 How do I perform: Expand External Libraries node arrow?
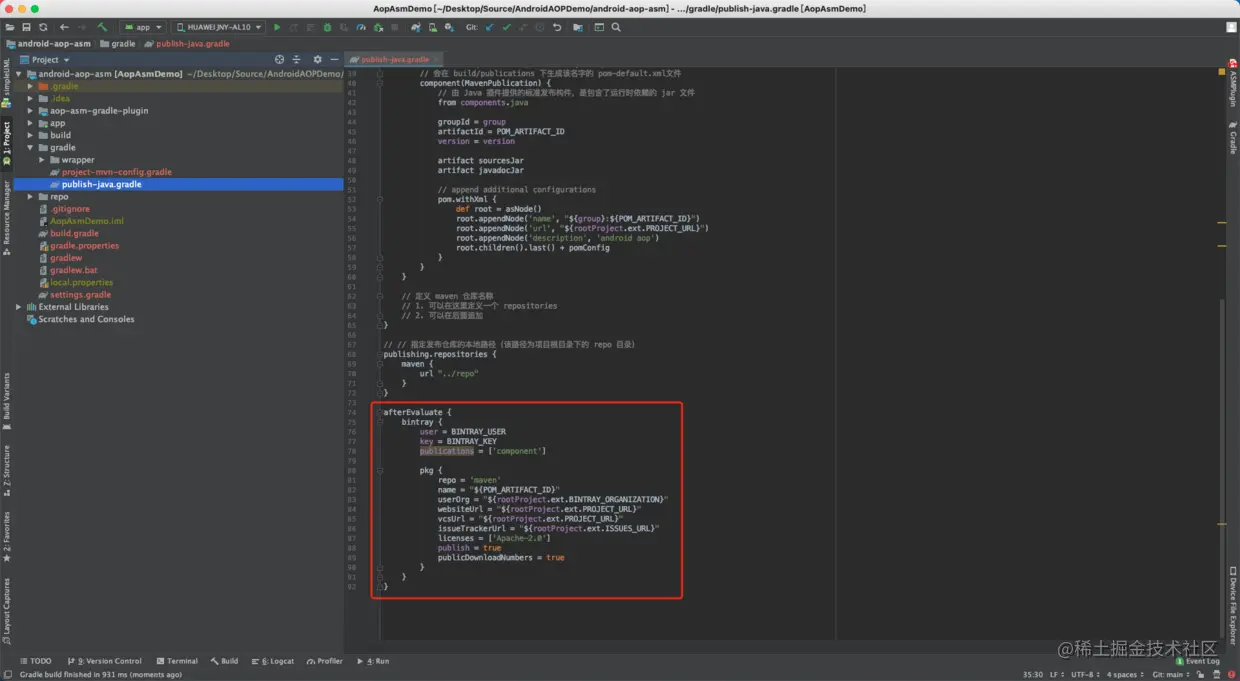point(18,307)
